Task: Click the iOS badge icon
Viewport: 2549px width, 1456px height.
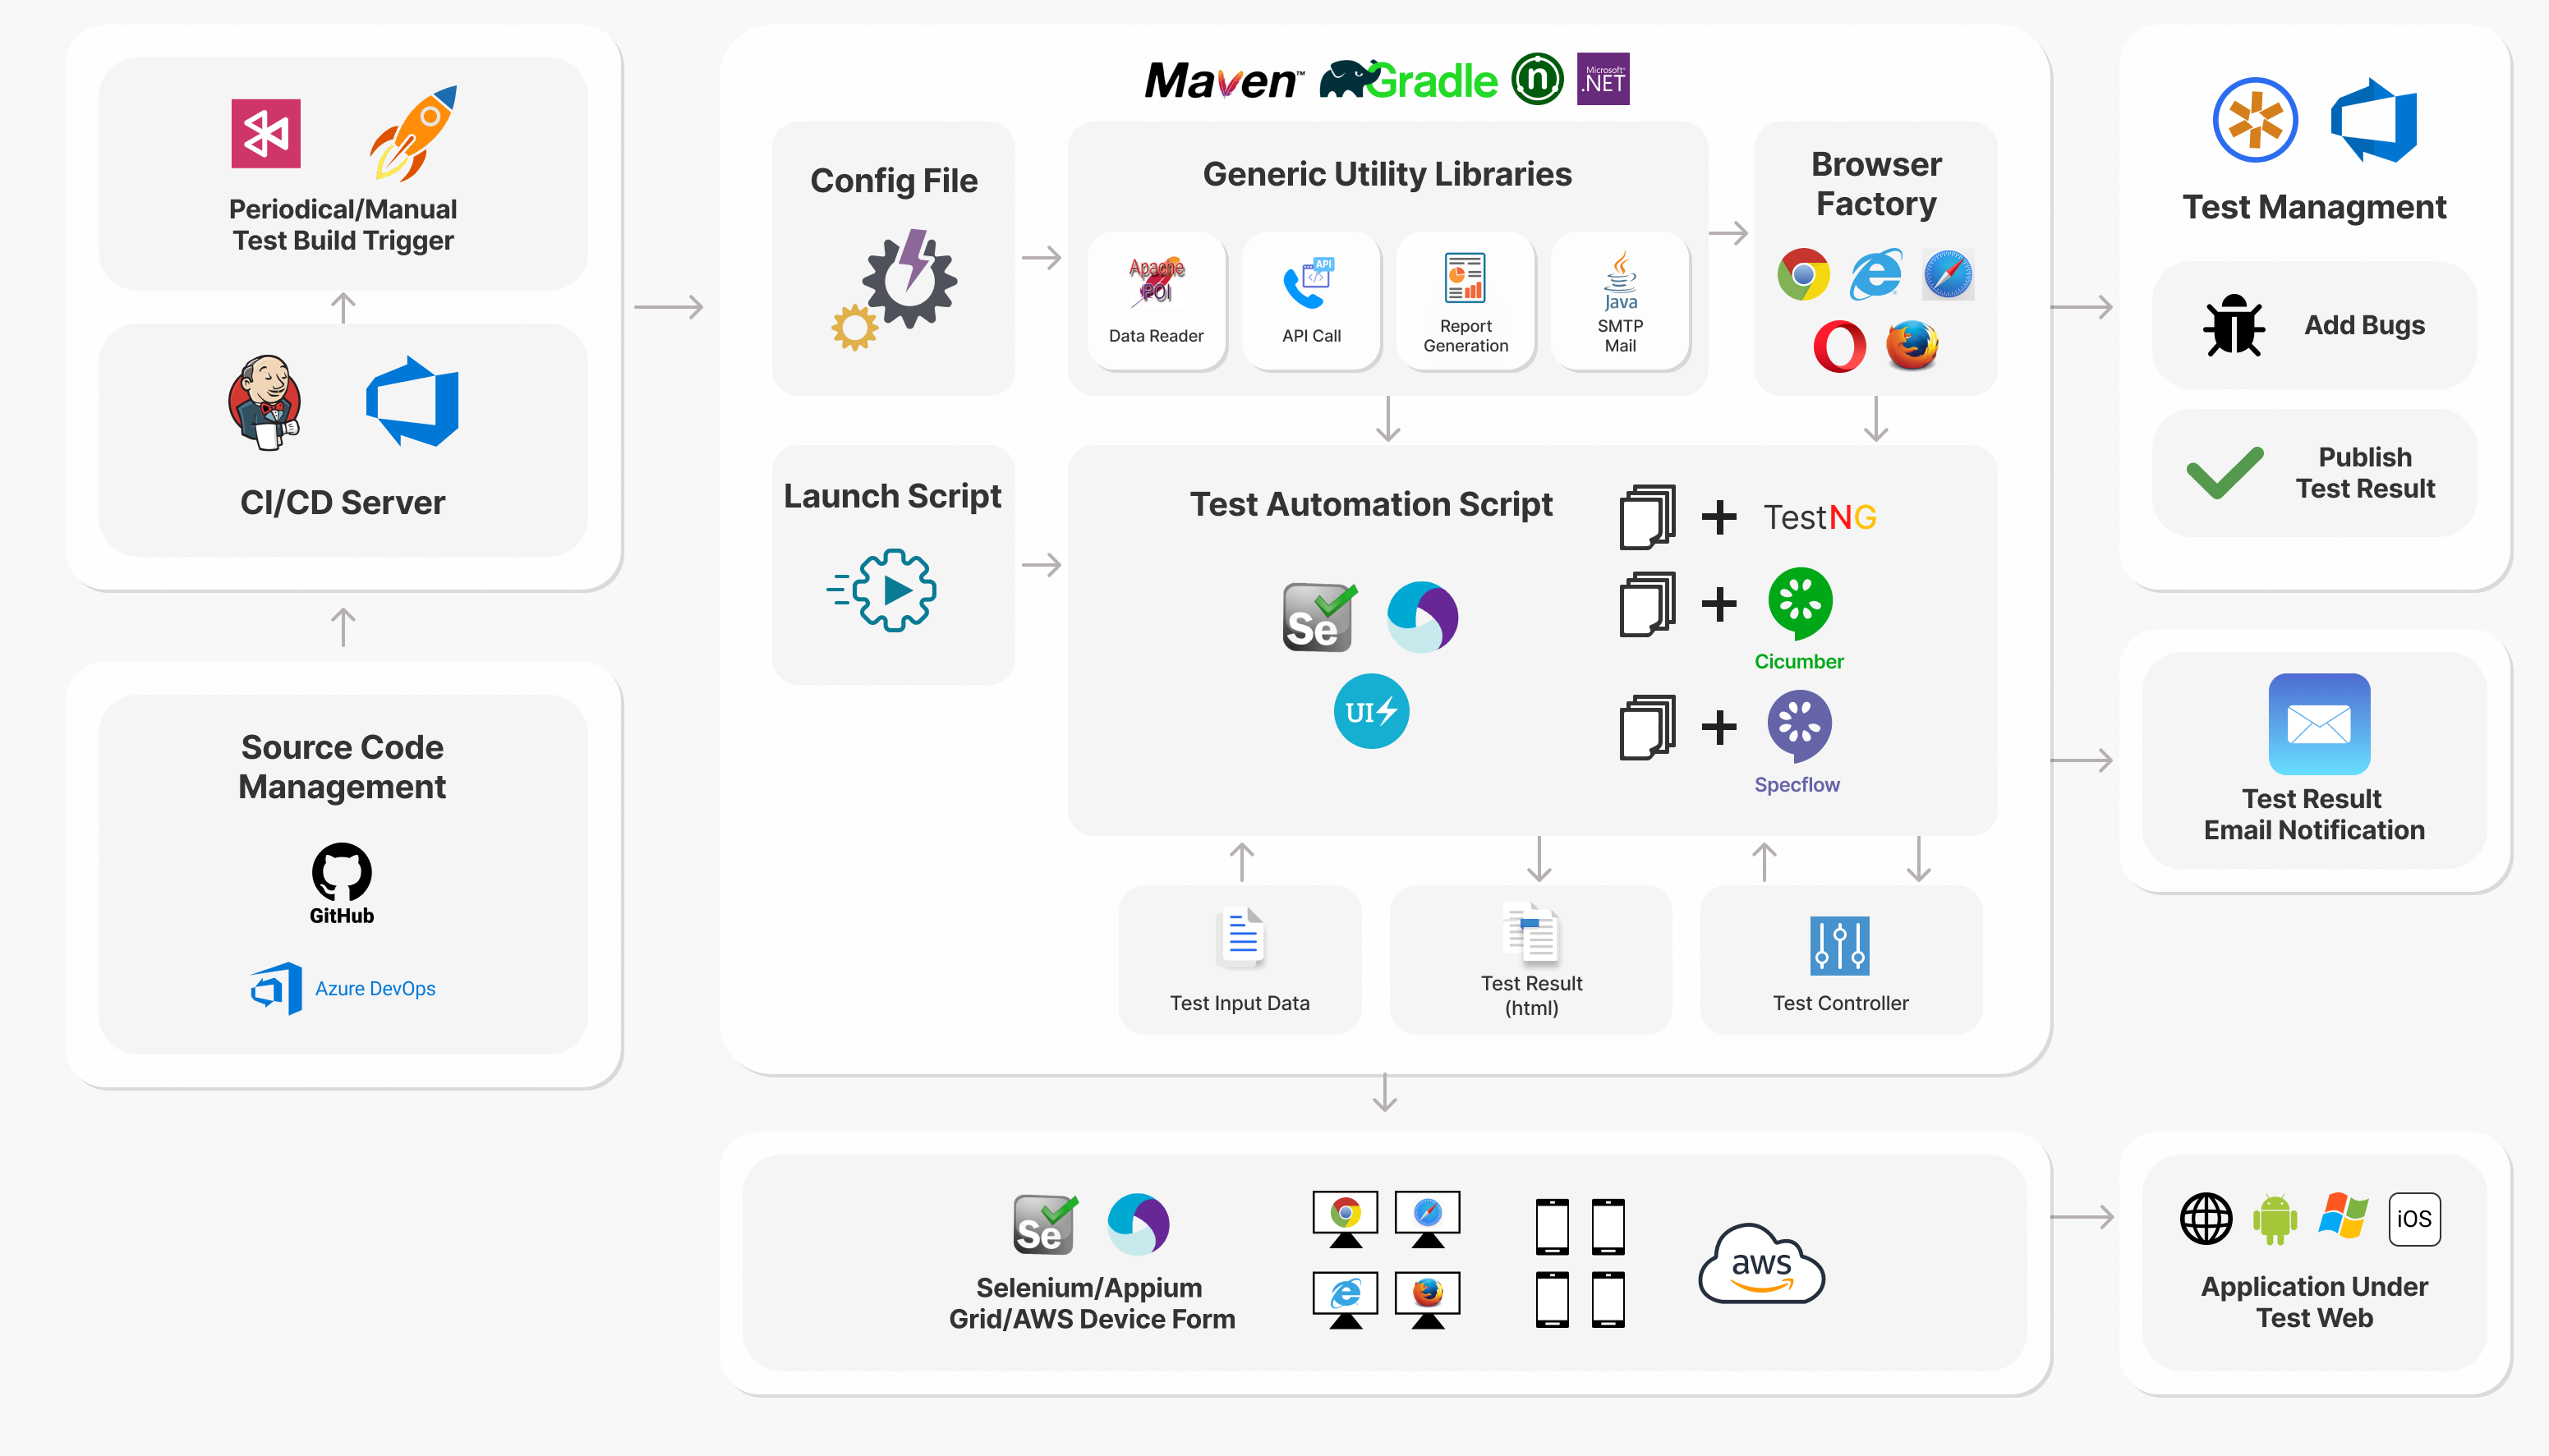Action: click(x=2415, y=1219)
